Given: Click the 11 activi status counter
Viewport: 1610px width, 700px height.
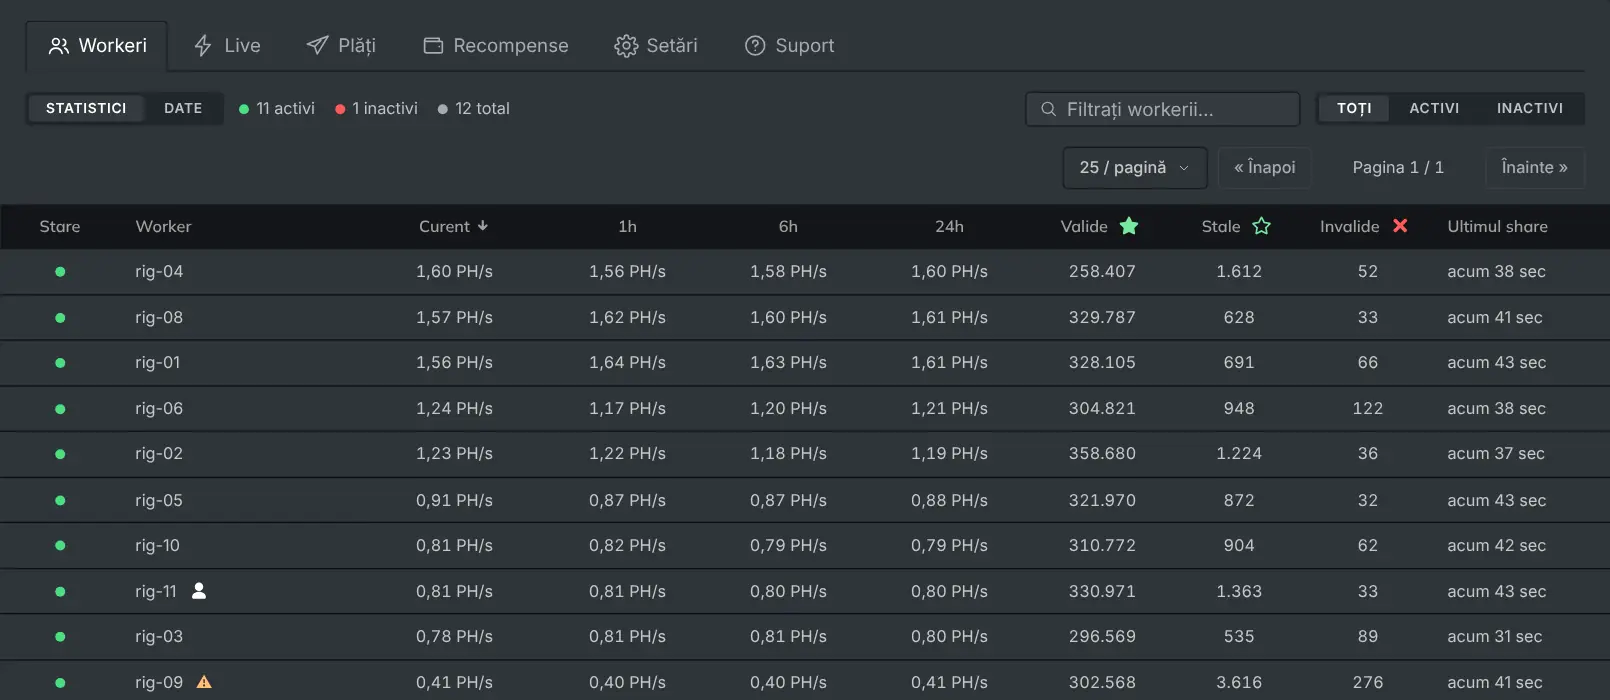Looking at the screenshot, I should point(277,108).
